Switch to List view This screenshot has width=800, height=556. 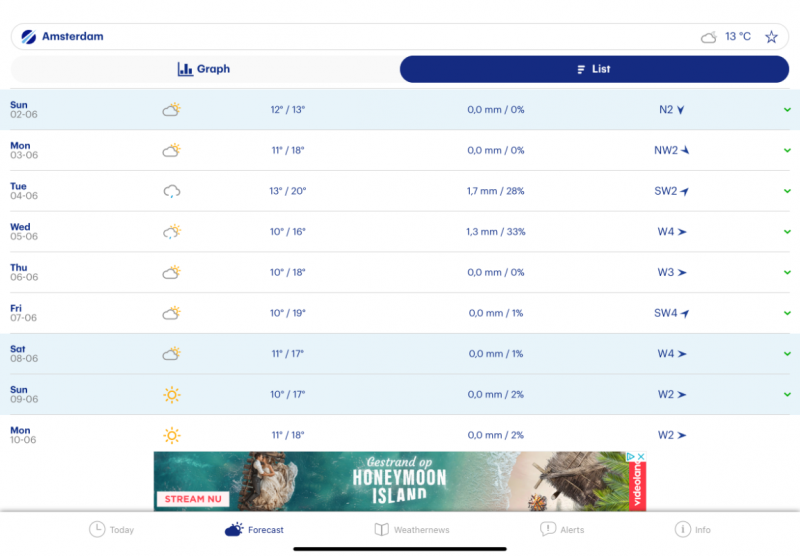[594, 69]
